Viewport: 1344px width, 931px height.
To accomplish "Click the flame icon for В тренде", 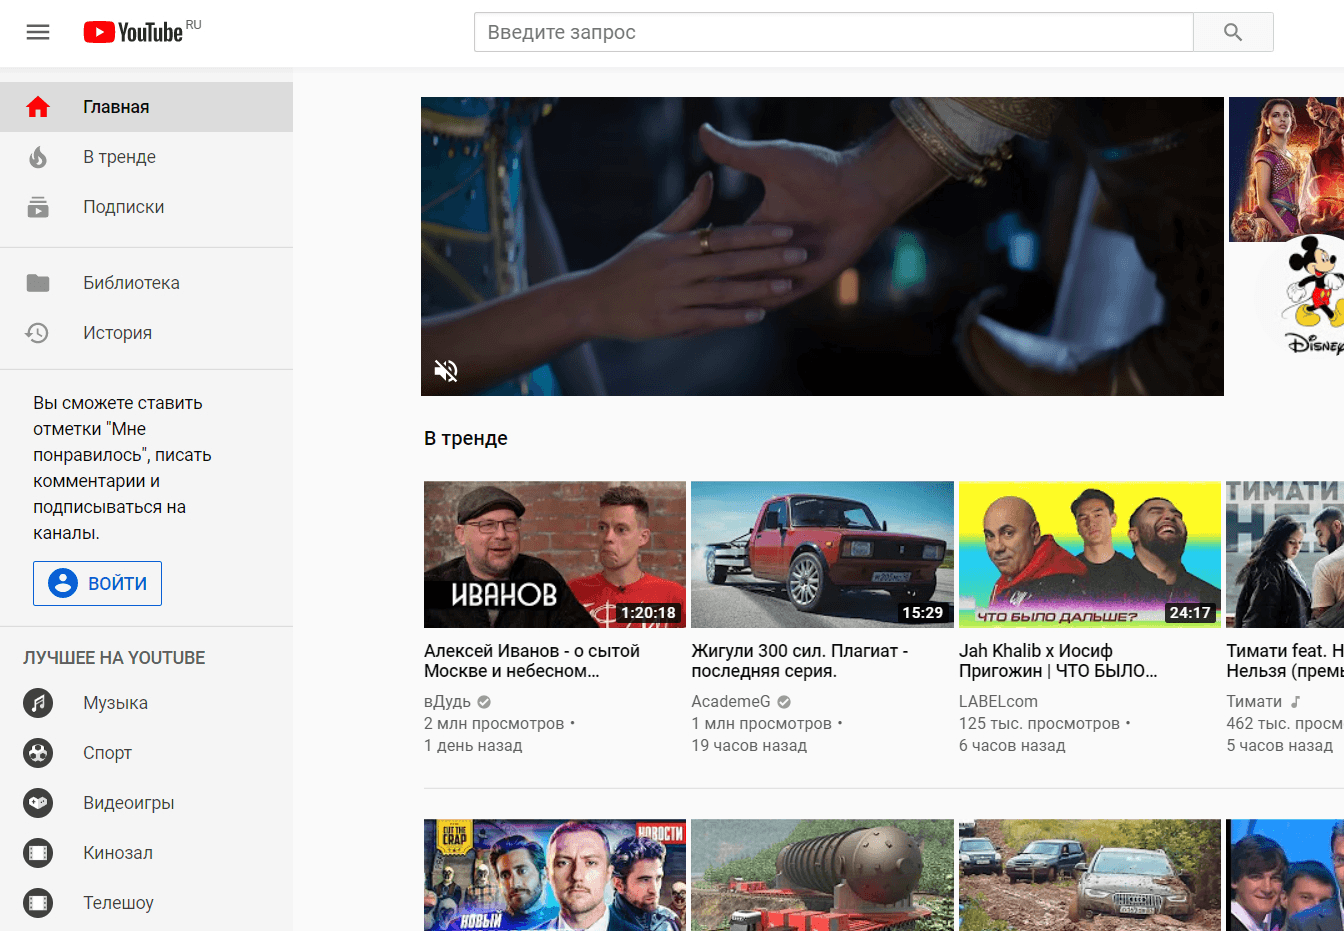I will pyautogui.click(x=38, y=157).
